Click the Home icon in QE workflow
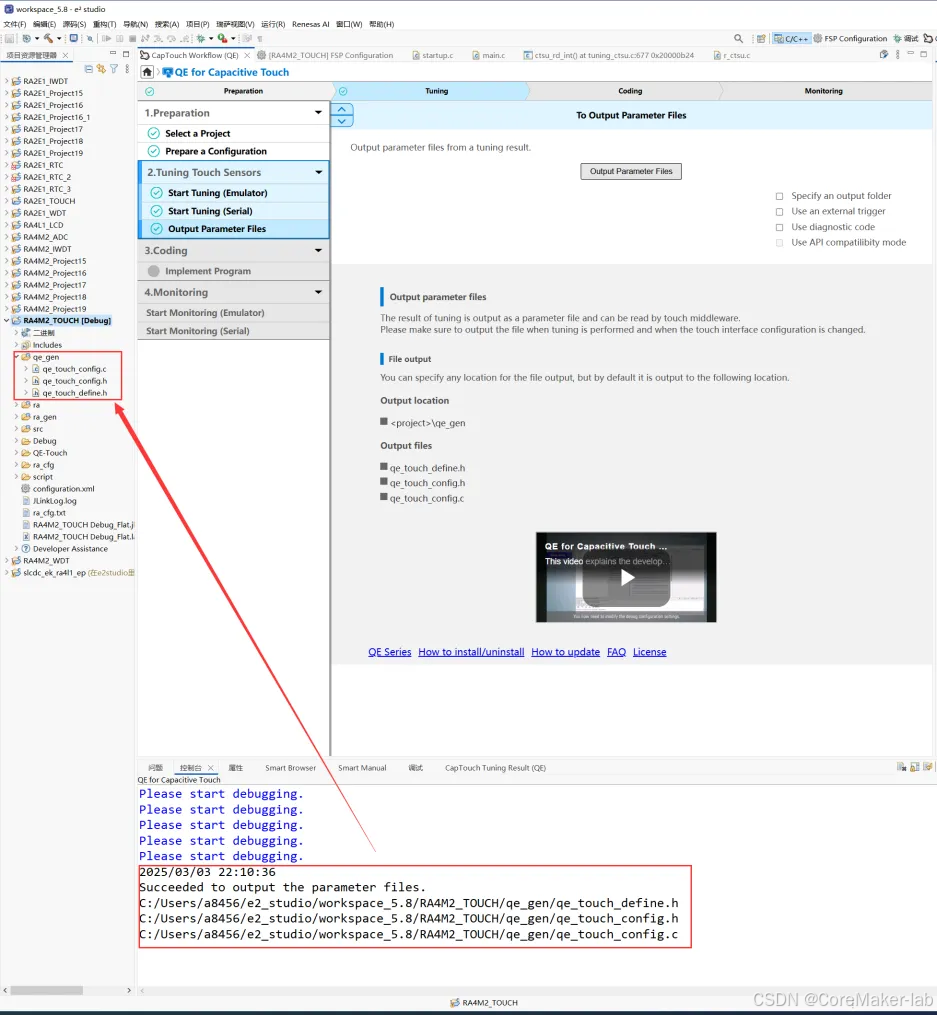937x1015 pixels. [147, 72]
